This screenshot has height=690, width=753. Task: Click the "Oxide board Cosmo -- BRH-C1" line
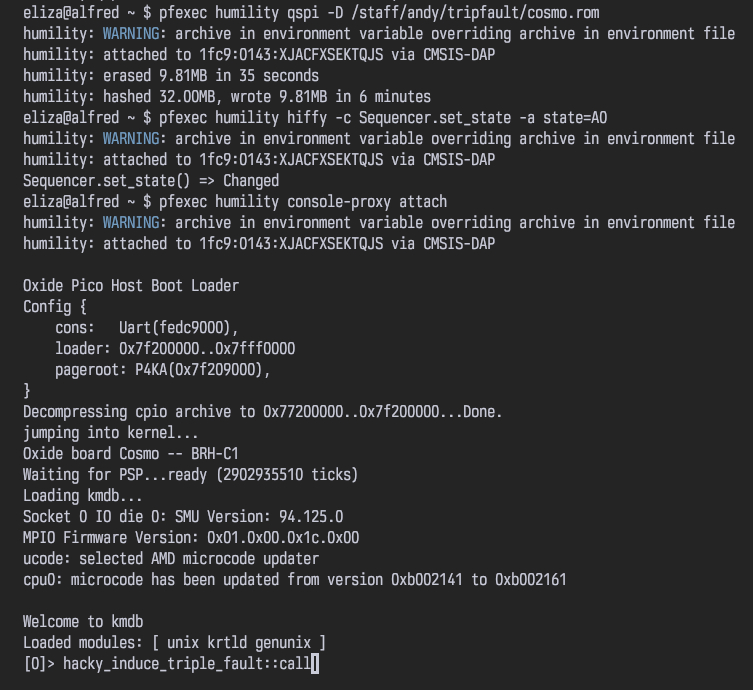coord(131,453)
